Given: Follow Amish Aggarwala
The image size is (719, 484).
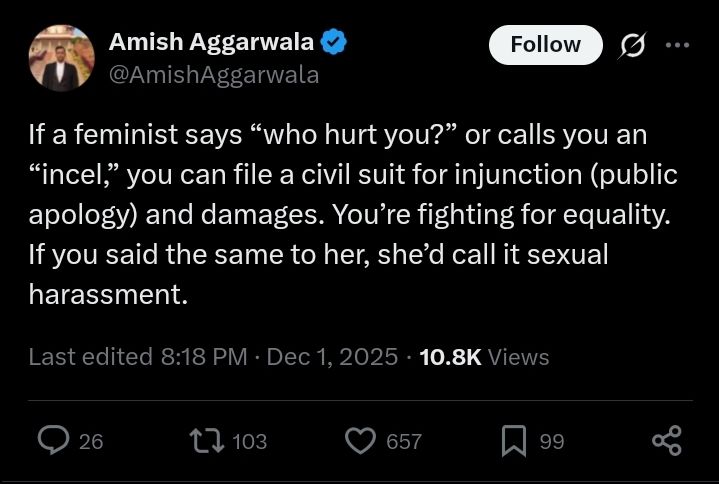Looking at the screenshot, I should 545,45.
